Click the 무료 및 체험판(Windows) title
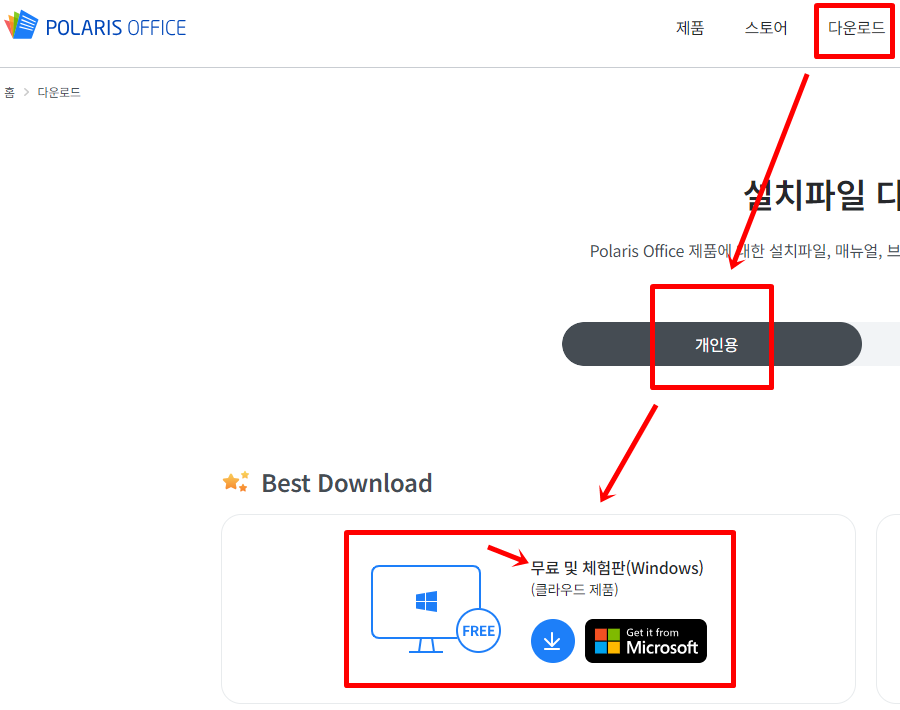The image size is (900, 710). coord(617,568)
